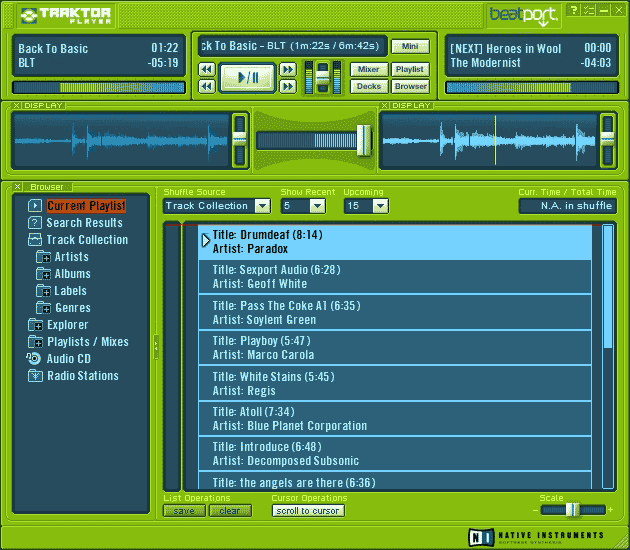Viewport: 630px width, 550px height.
Task: Expand the Albums folder
Action: coord(43,274)
